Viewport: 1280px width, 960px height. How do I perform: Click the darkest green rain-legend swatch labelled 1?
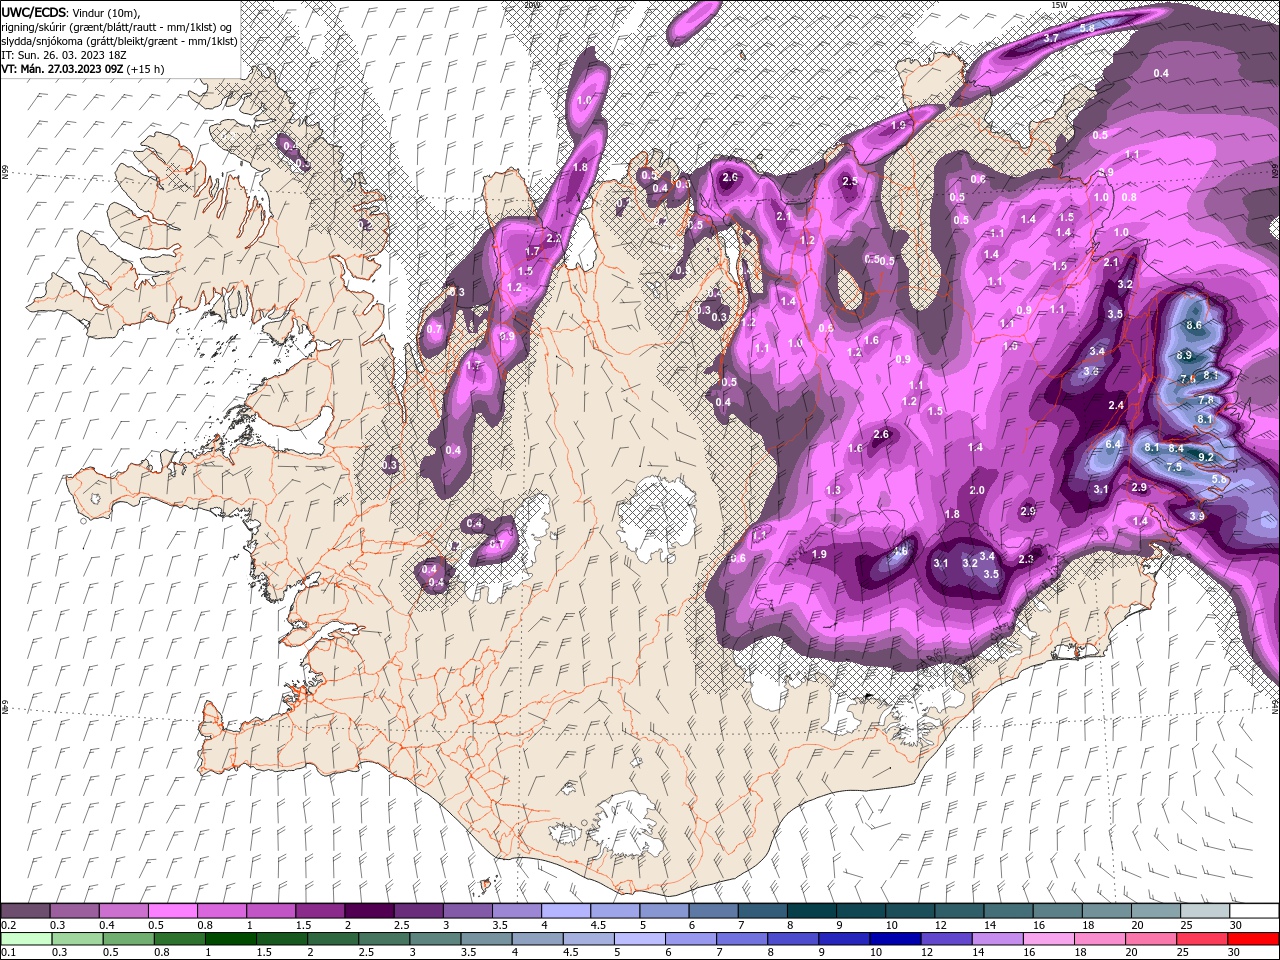click(x=229, y=939)
